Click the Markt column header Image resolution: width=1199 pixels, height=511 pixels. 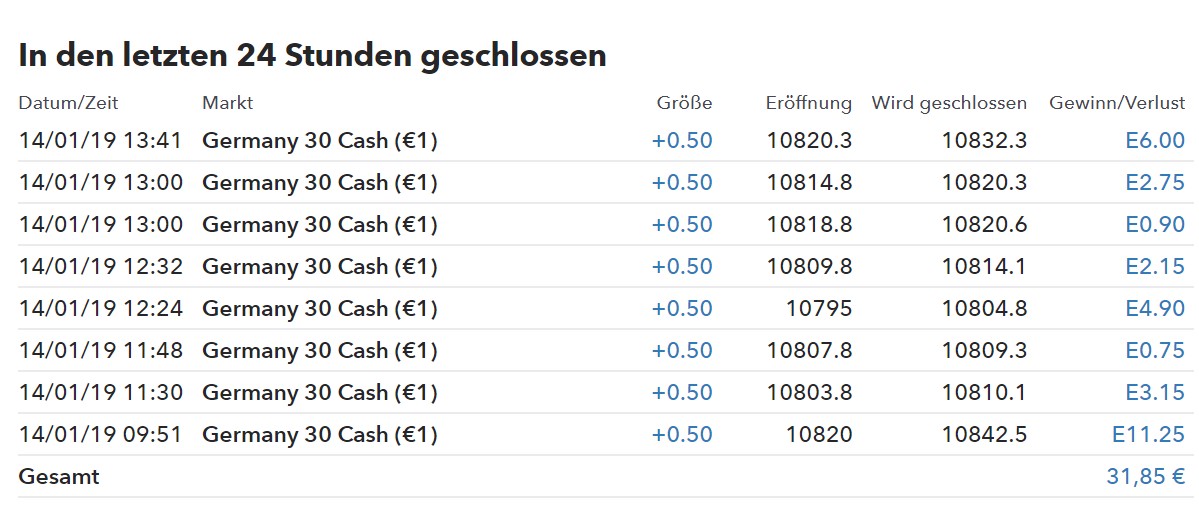coord(227,103)
